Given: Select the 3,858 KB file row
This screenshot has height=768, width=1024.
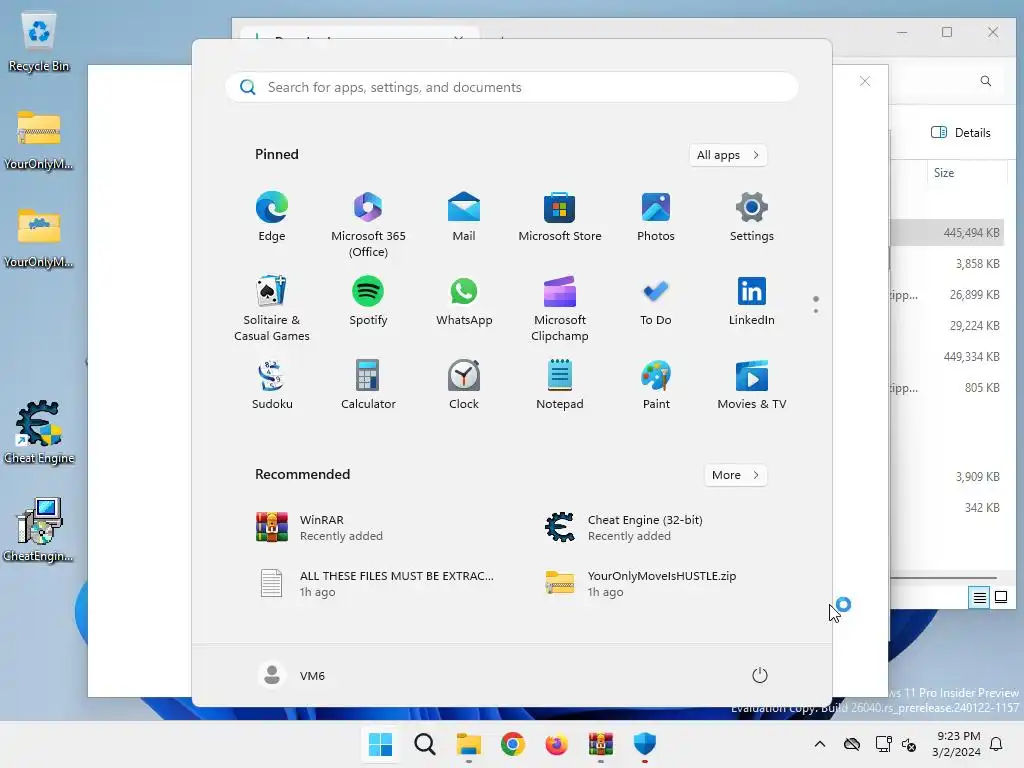Looking at the screenshot, I should (946, 264).
